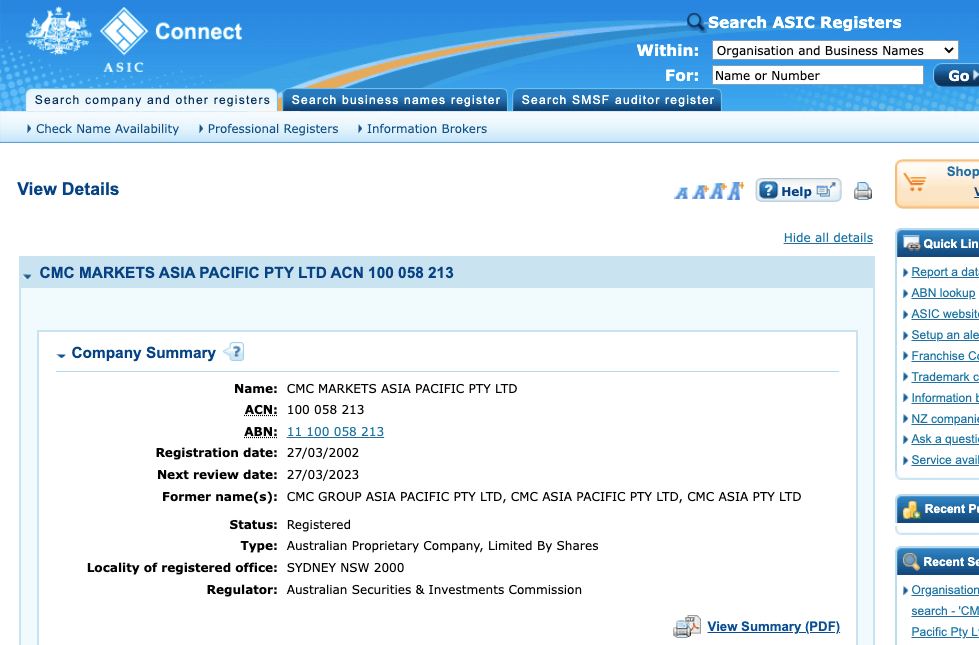Click the Recent Searches magnifier icon
The image size is (979, 645).
coord(912,561)
